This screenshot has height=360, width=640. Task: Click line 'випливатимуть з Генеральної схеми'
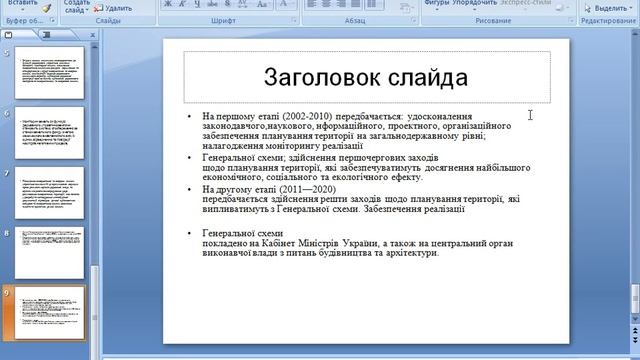coord(282,209)
